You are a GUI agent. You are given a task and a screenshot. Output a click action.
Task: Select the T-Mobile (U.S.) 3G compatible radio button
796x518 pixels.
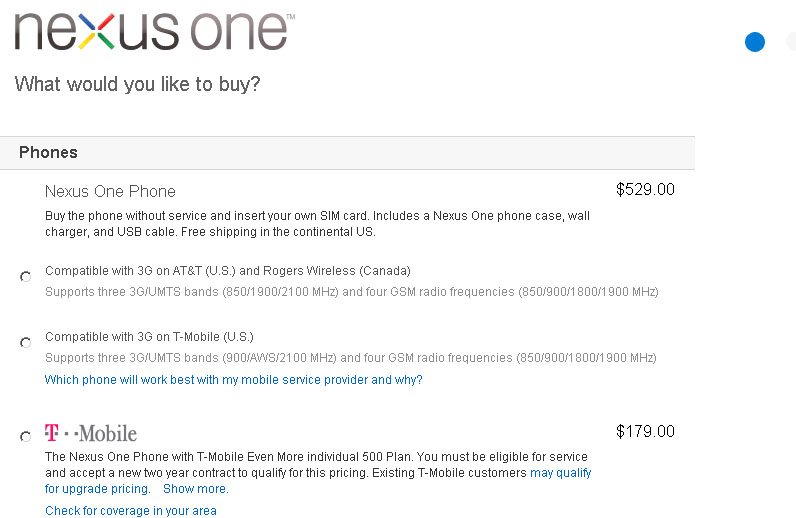[x=25, y=342]
